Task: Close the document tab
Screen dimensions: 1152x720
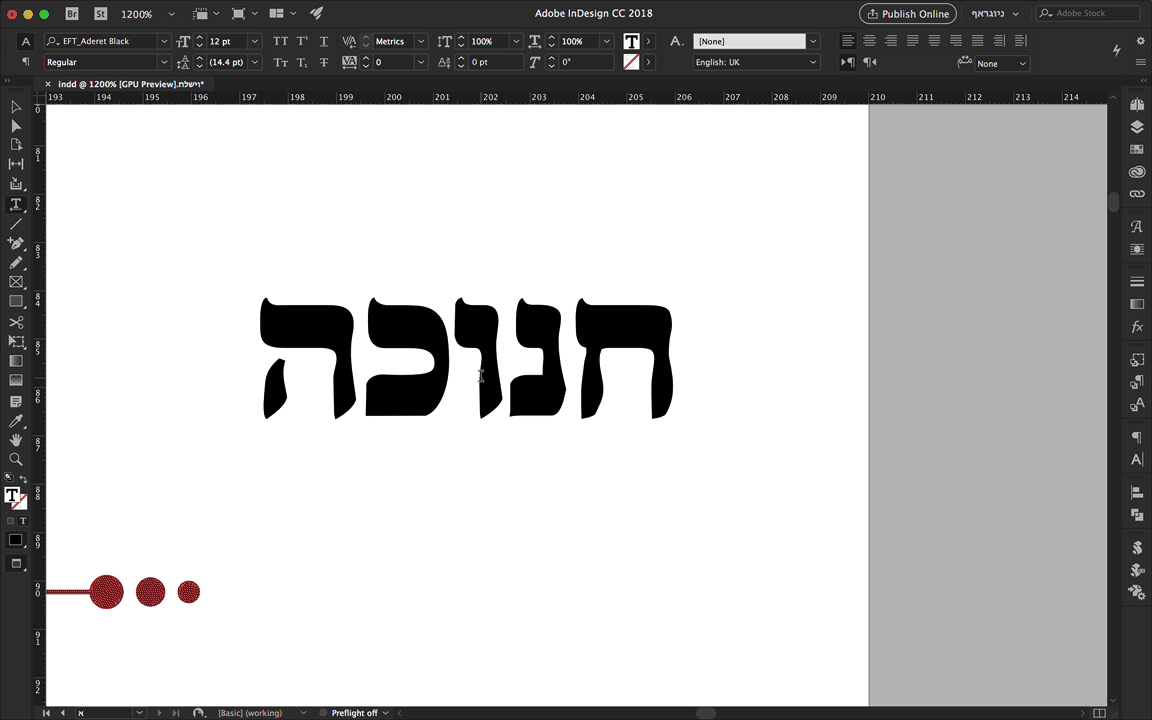Action: 48,84
